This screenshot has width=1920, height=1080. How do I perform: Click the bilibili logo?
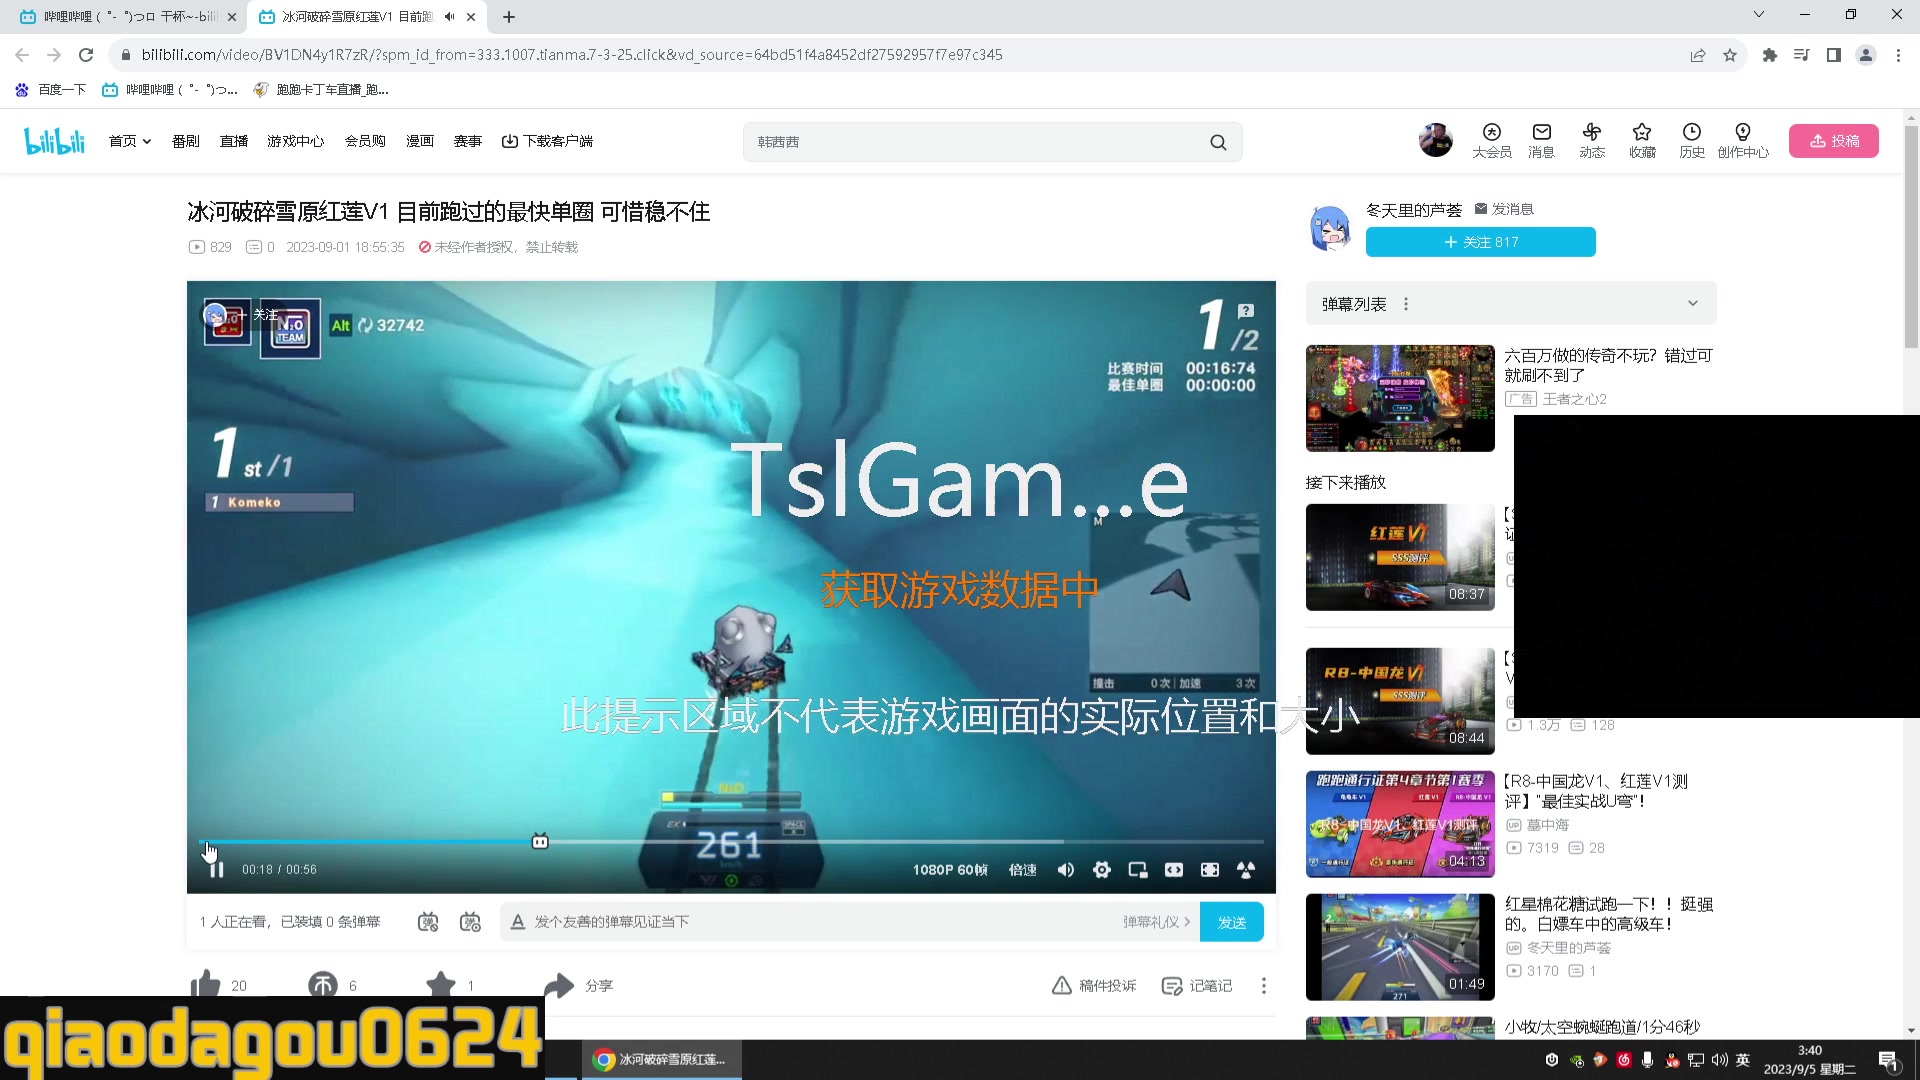click(x=55, y=141)
